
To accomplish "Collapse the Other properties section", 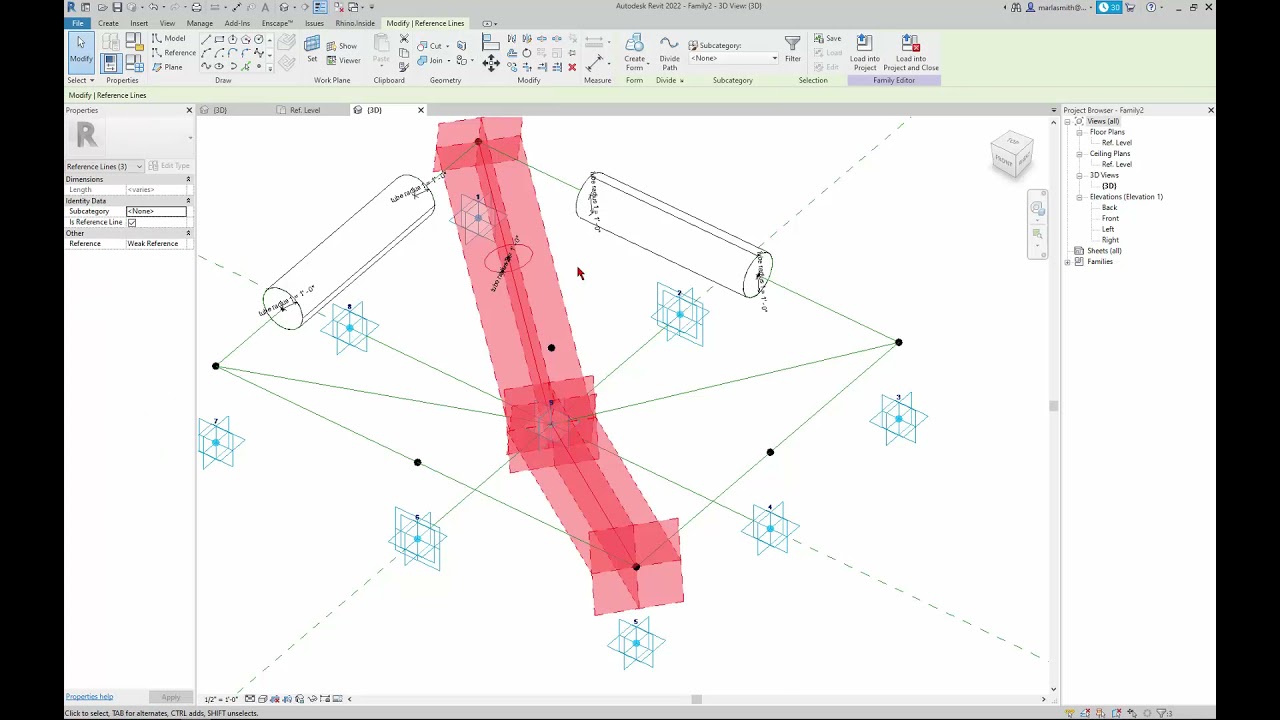I will (x=188, y=233).
